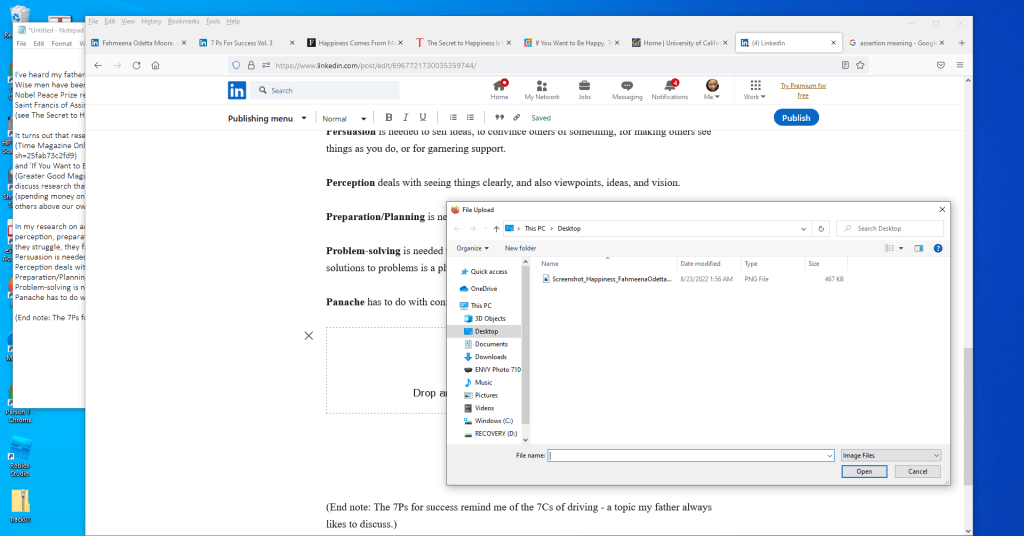Image resolution: width=1024 pixels, height=536 pixels.
Task: Click the LinkedIn Home icon
Action: (499, 88)
